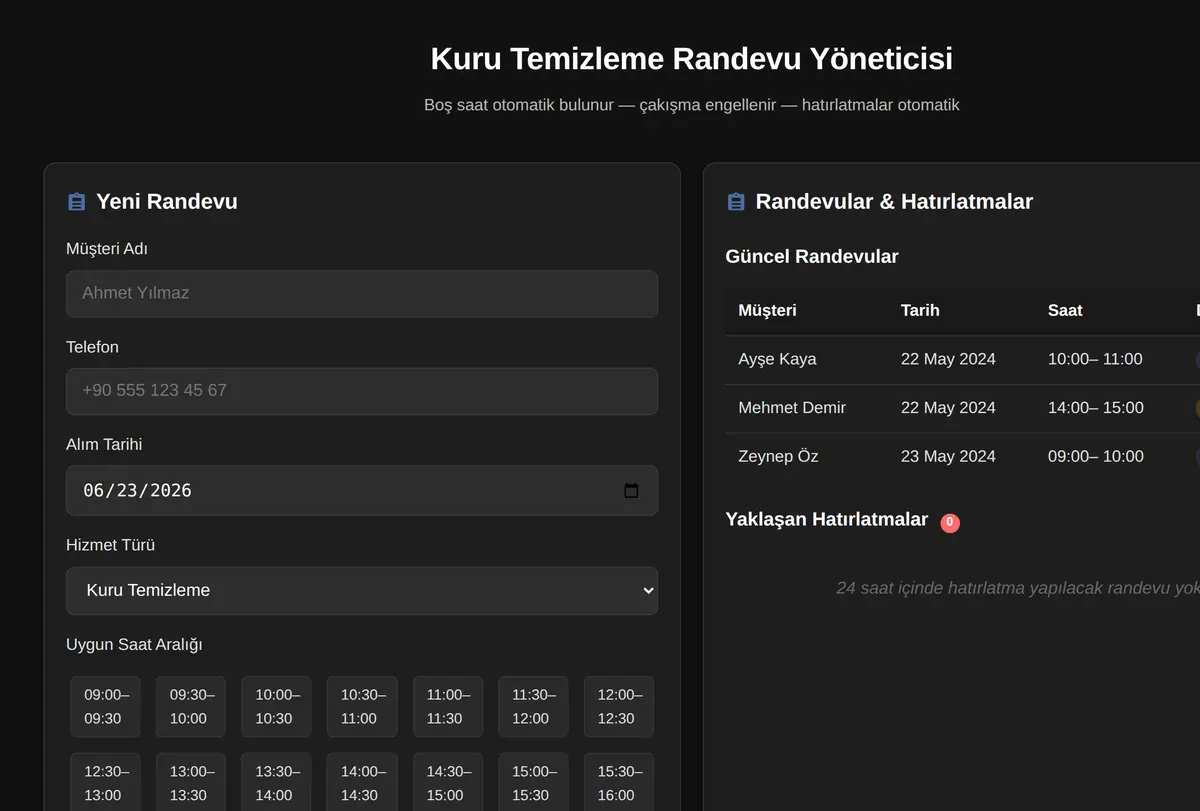
Task: Pick the 09:30–10:00 time slot
Action: pyautogui.click(x=190, y=707)
